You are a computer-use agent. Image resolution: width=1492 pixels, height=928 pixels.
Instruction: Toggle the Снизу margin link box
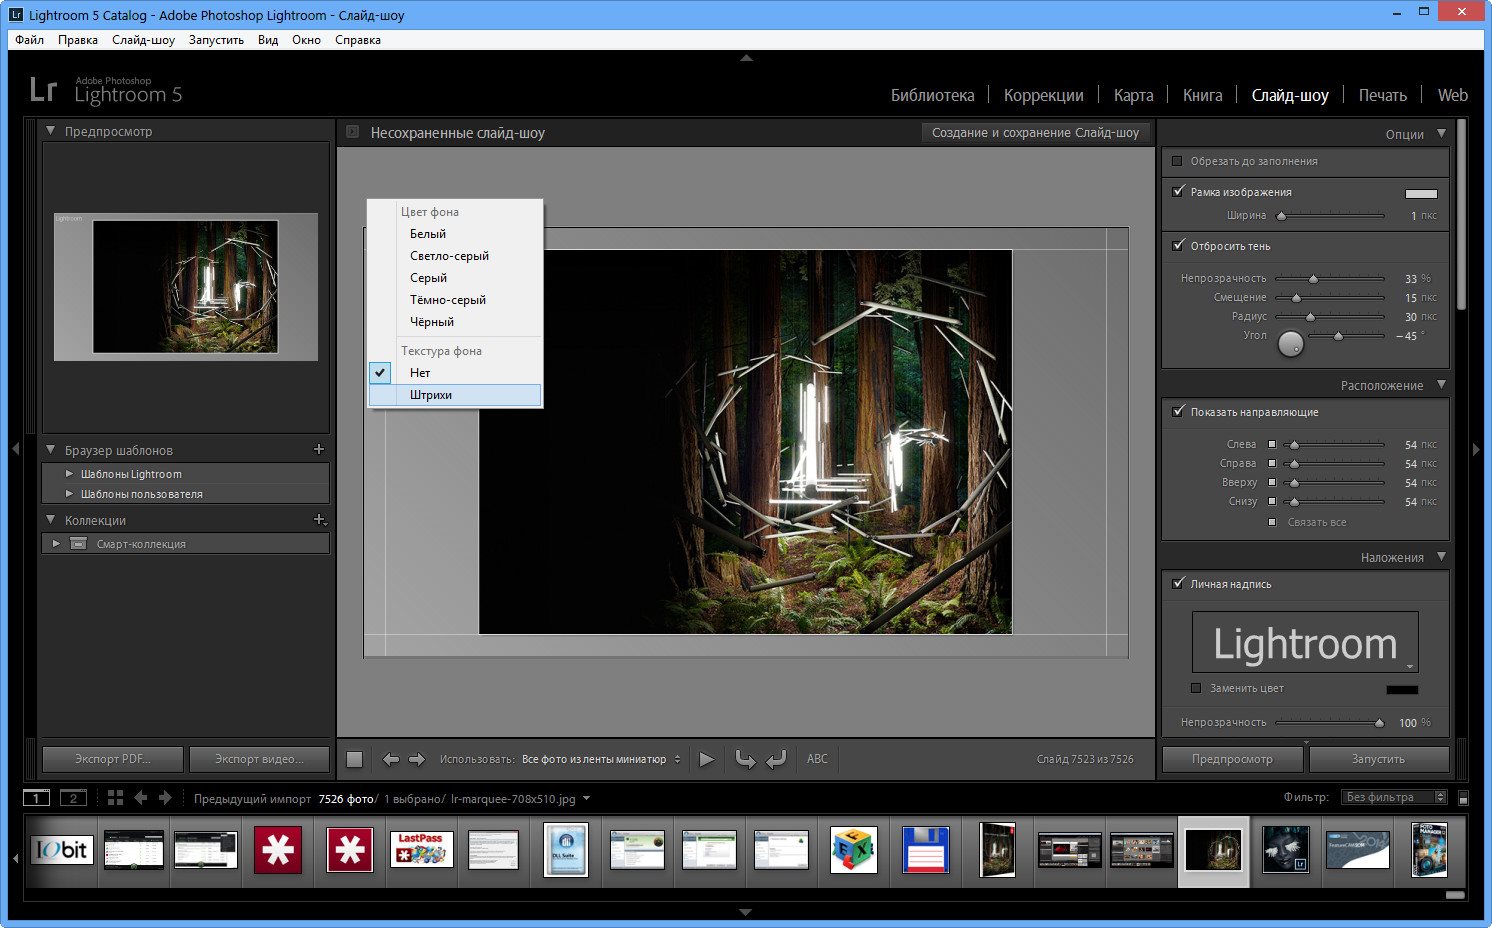click(1272, 501)
